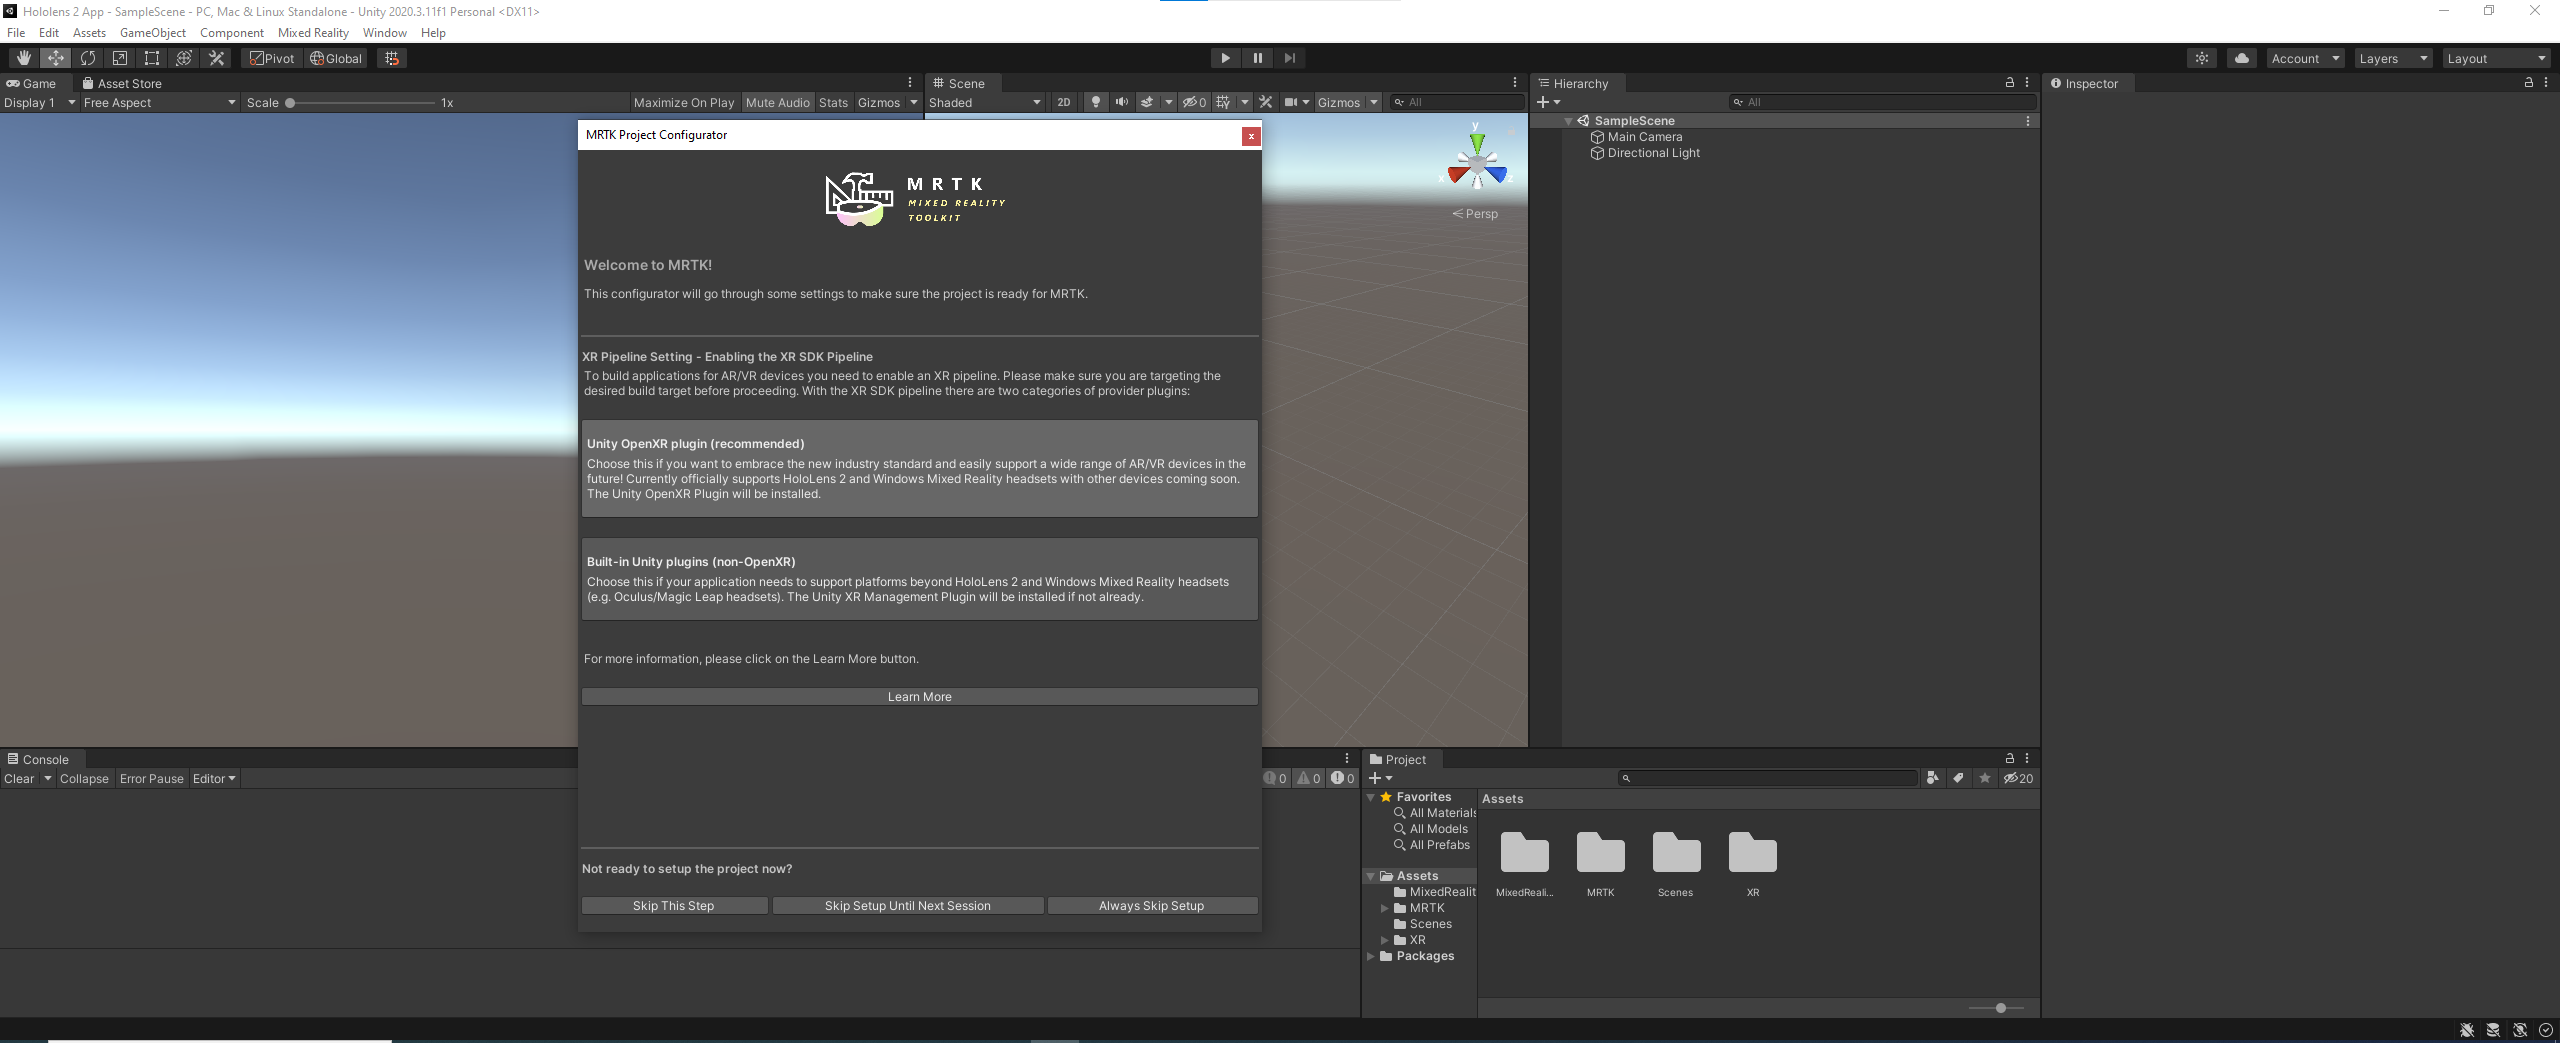
Task: Expand Packages in Project tree
Action: click(1371, 956)
